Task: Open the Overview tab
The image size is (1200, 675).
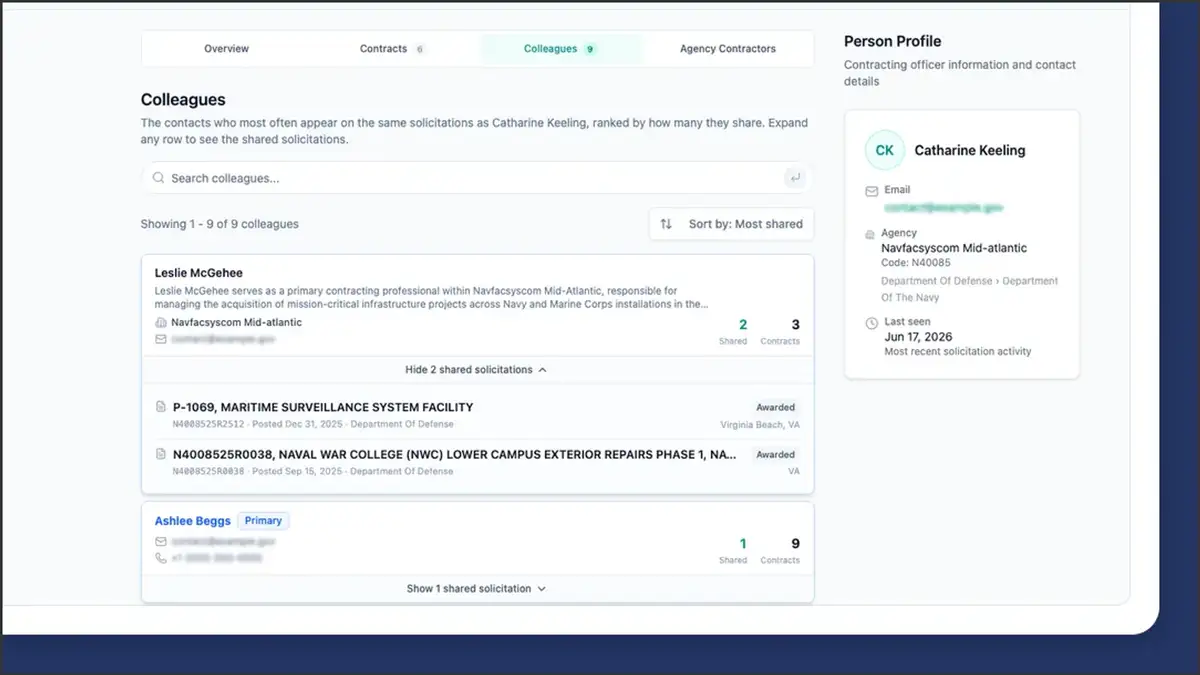Action: [226, 48]
